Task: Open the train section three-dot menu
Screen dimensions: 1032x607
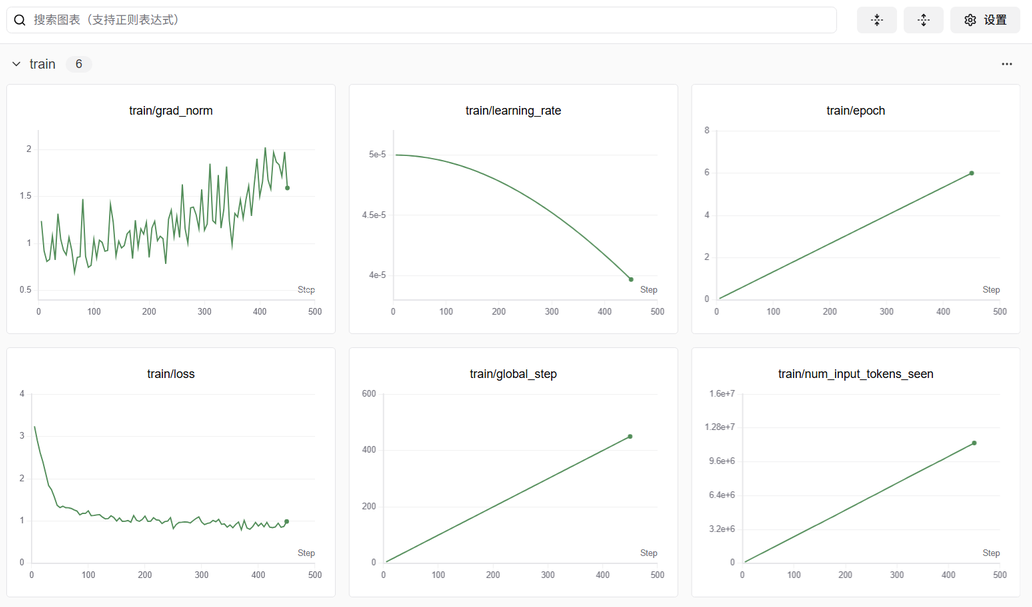Action: coord(1006,64)
